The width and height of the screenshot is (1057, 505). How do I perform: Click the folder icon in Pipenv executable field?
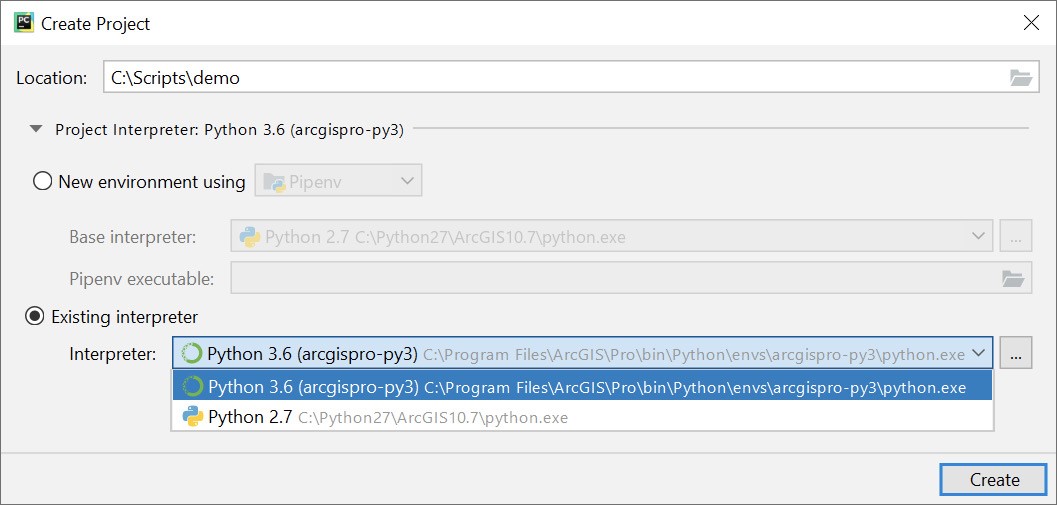pos(1013,278)
